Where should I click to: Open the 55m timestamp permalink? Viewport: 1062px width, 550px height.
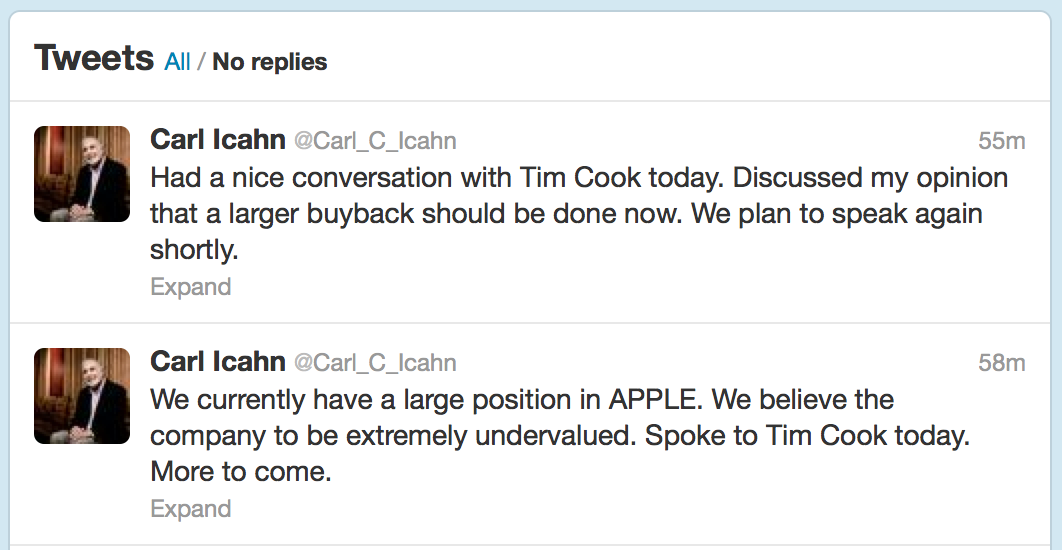[1001, 141]
